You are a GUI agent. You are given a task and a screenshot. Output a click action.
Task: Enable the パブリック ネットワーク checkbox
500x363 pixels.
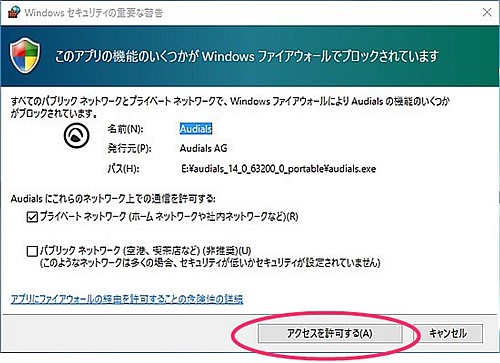tap(32, 251)
